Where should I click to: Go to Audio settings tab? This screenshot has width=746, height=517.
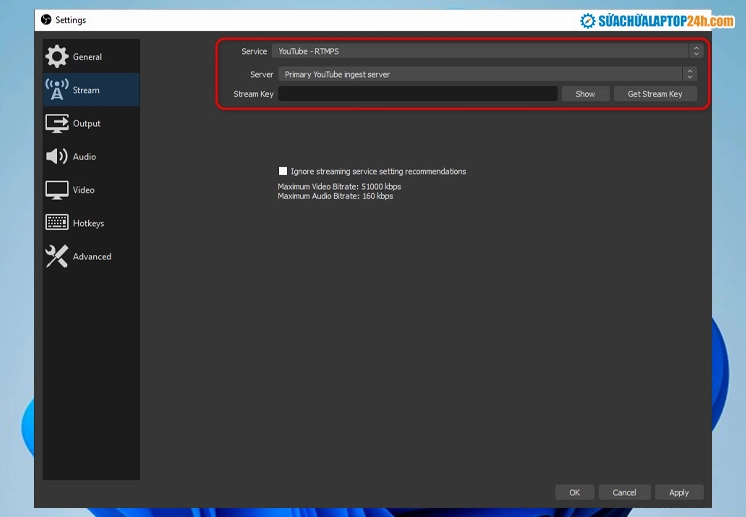91,156
